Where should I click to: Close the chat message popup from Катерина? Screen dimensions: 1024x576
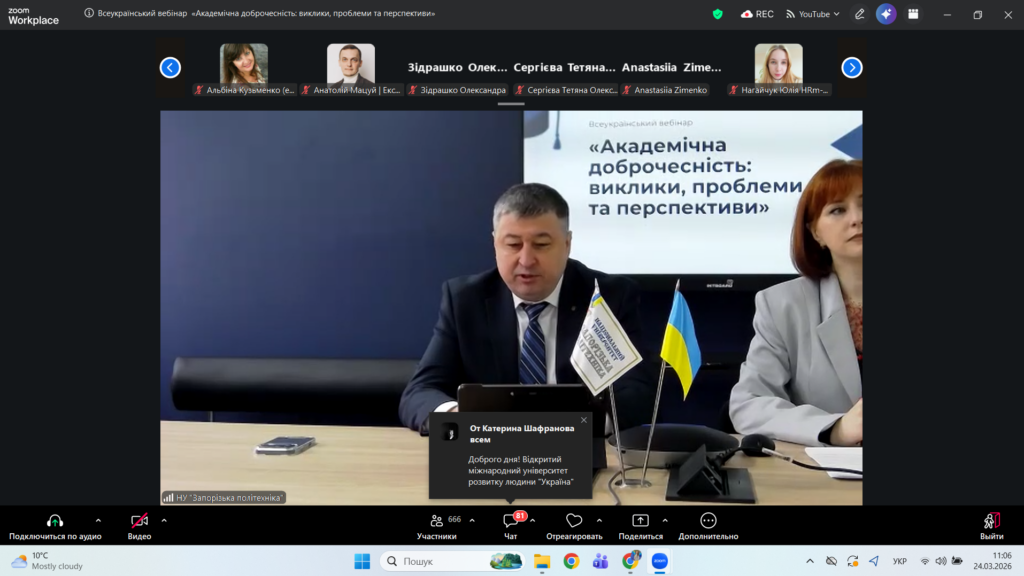tap(584, 420)
